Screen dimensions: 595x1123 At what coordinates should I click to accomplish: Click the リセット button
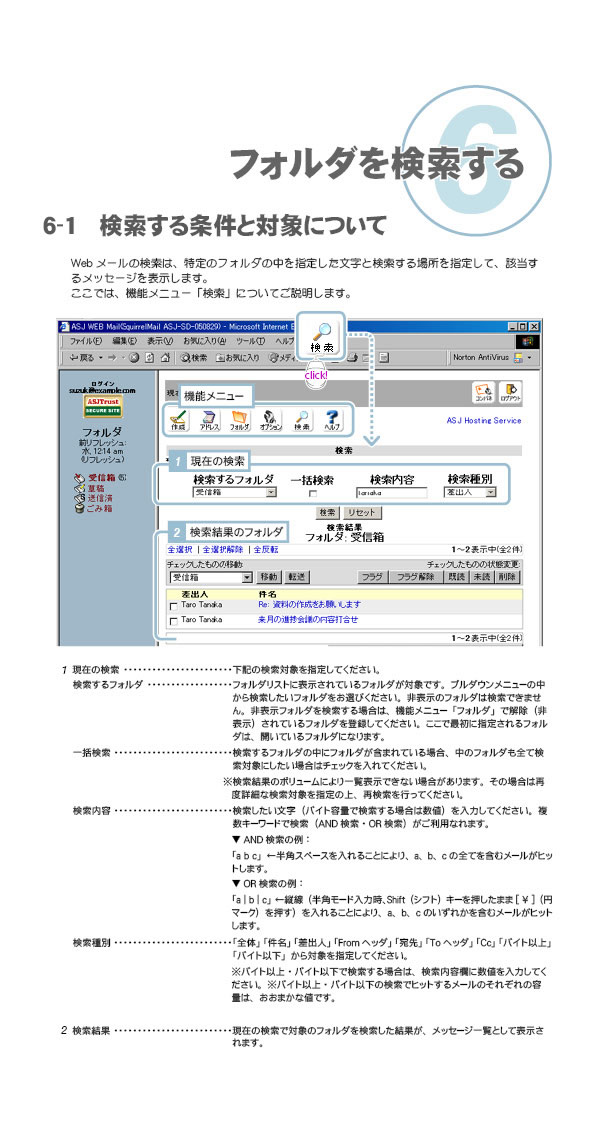click(x=362, y=513)
